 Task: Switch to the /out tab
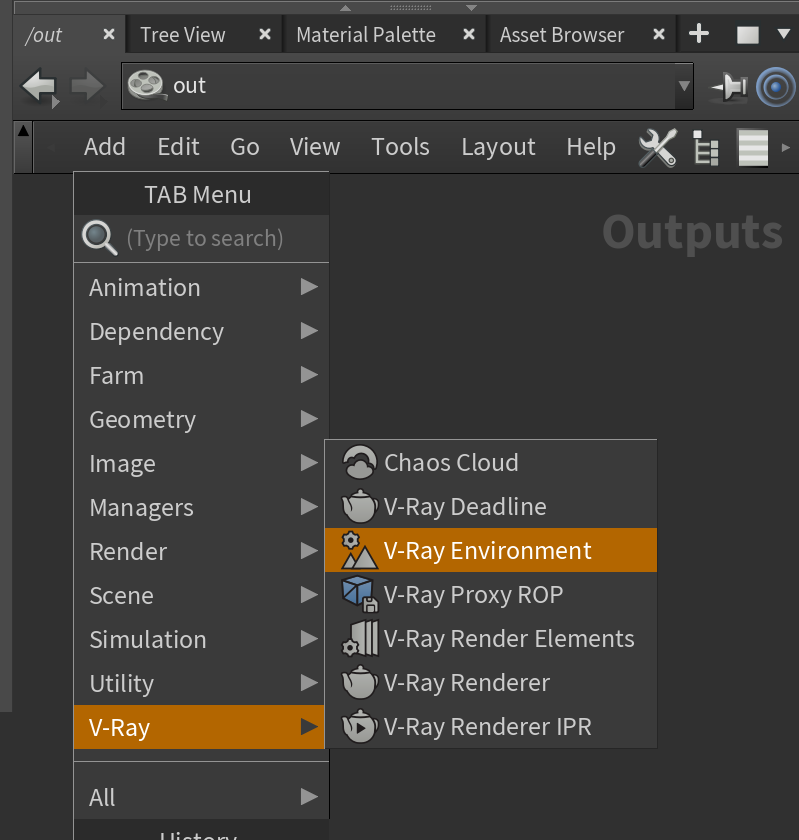(44, 35)
